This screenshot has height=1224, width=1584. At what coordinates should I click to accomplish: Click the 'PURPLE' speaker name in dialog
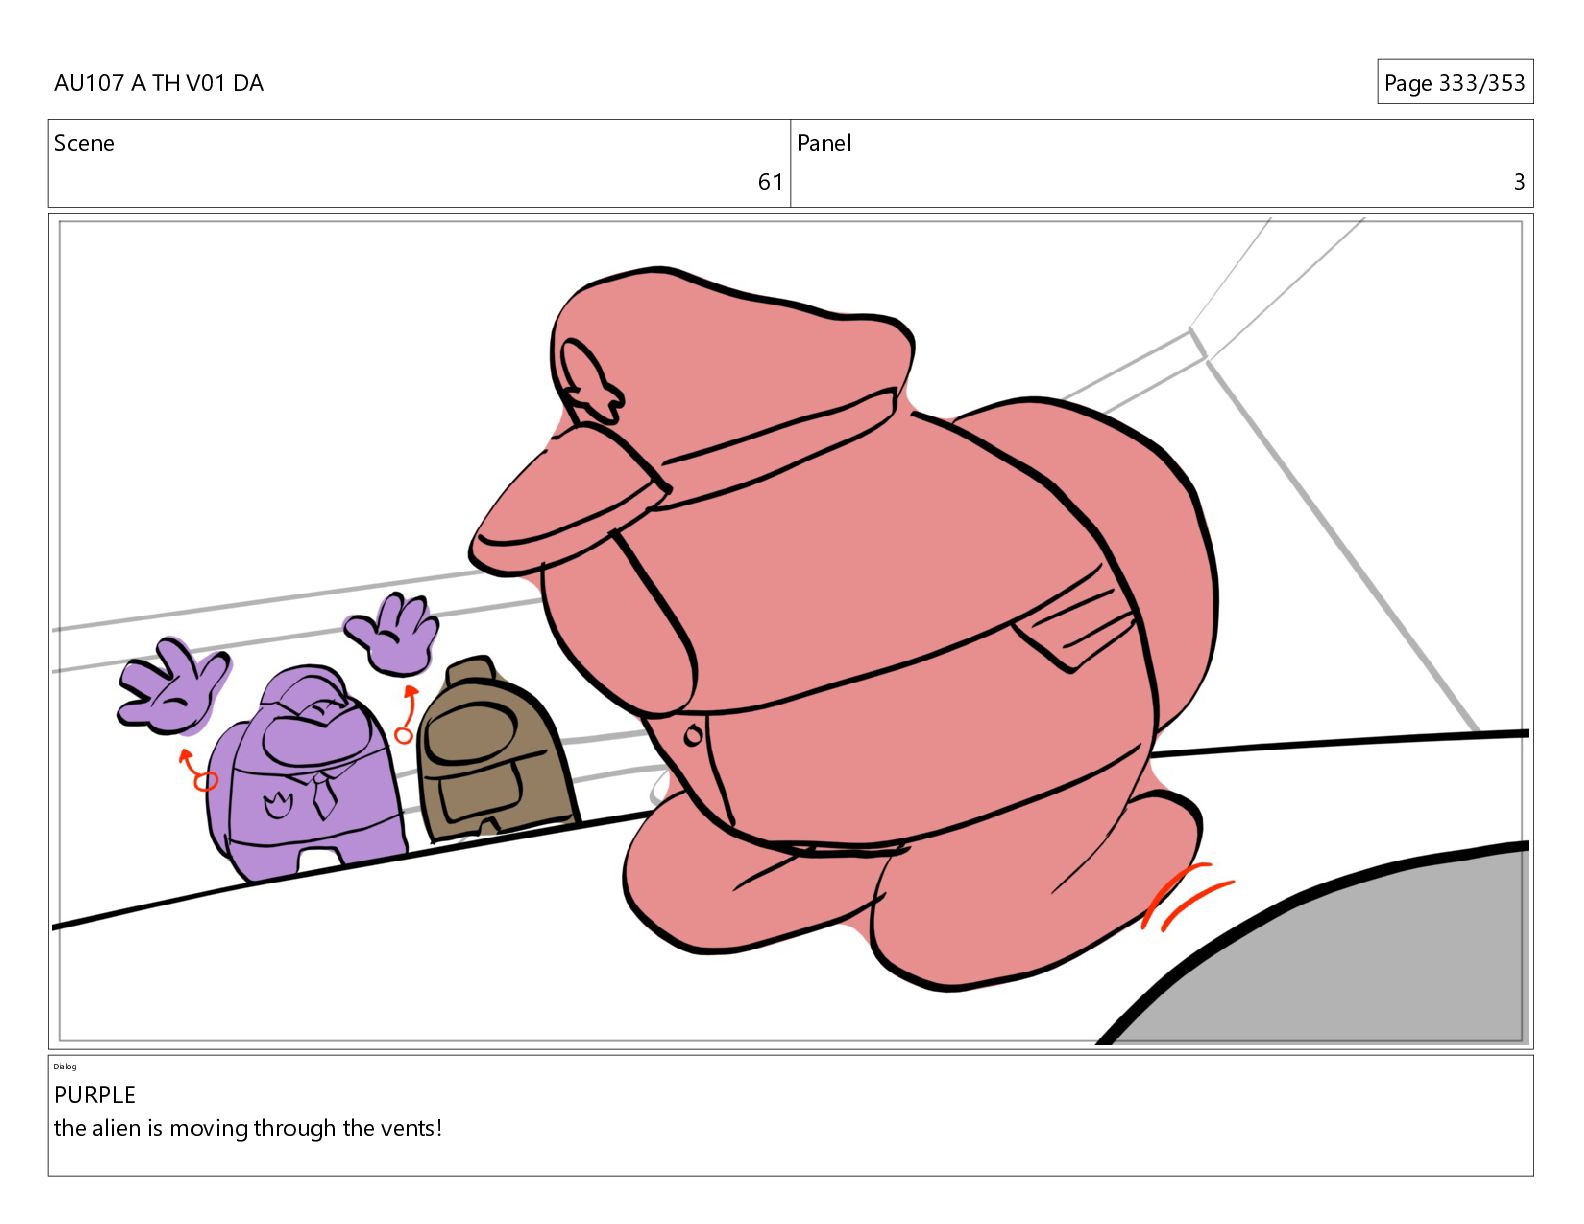95,1095
